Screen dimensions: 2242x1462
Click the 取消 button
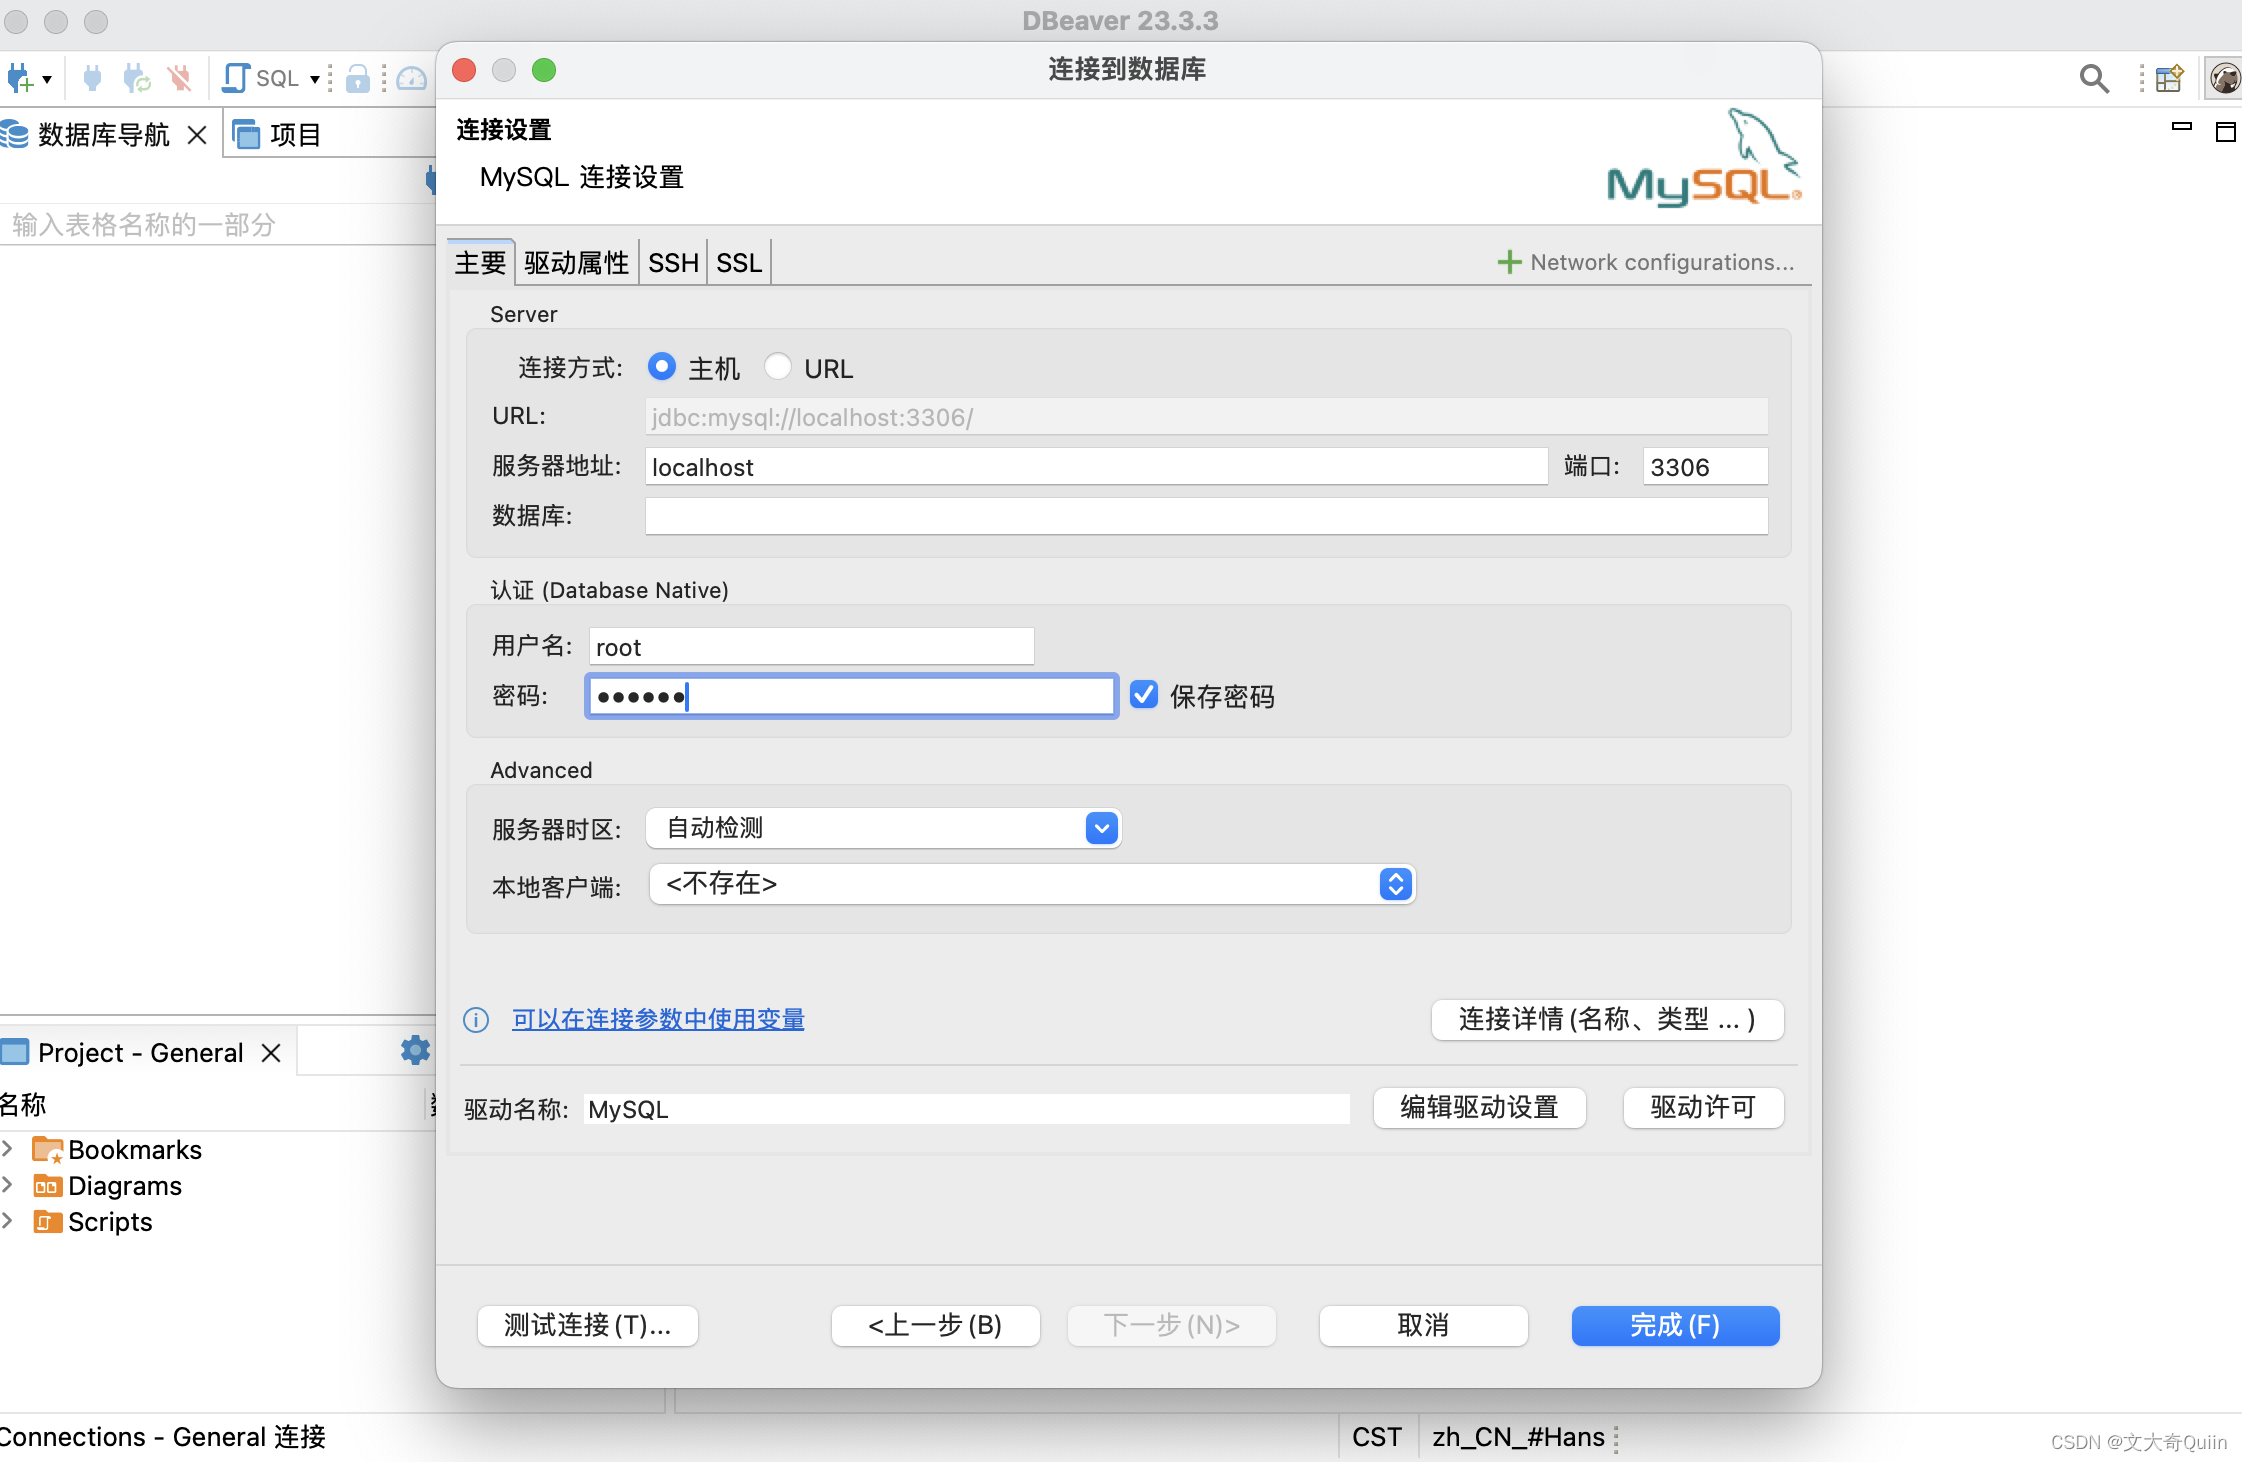1423,1325
